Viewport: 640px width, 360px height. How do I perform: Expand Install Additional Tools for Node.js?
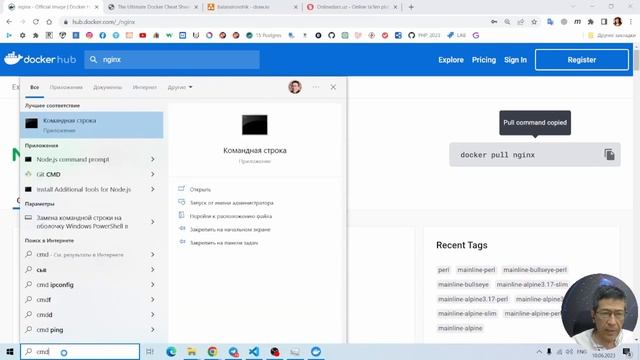coord(152,189)
